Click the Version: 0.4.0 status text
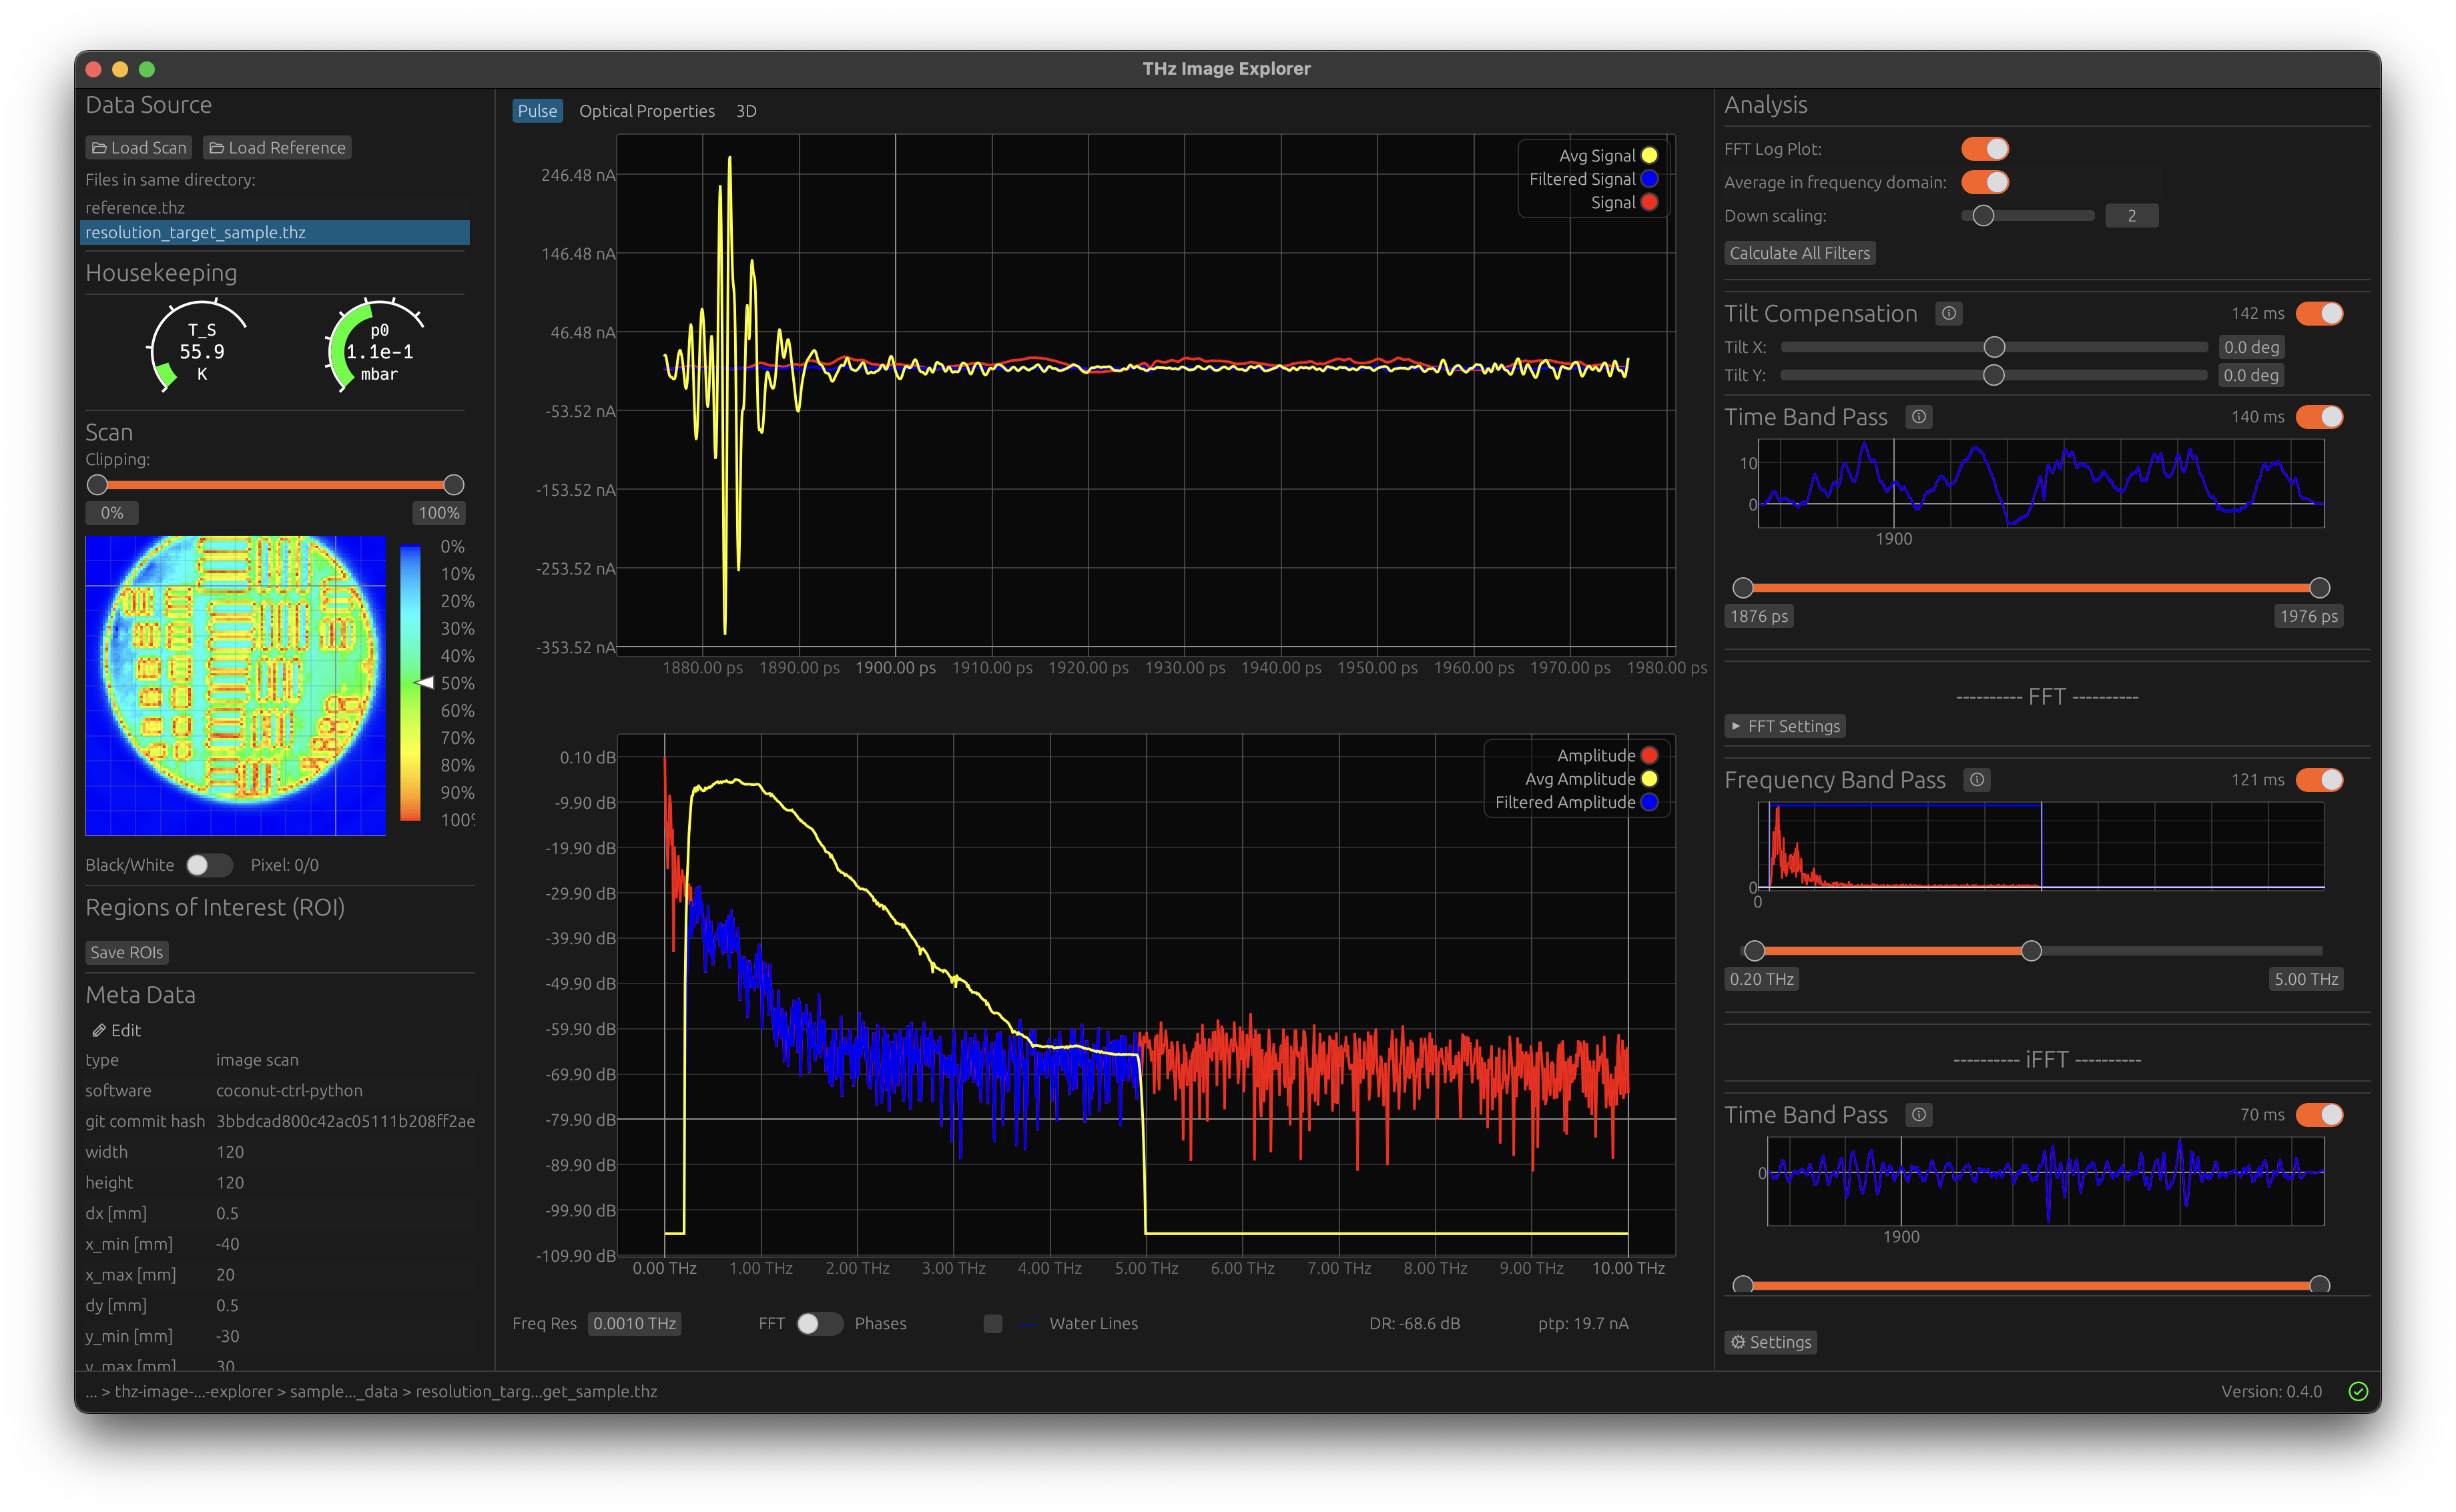Viewport: 2456px width, 1512px height. click(2271, 1392)
